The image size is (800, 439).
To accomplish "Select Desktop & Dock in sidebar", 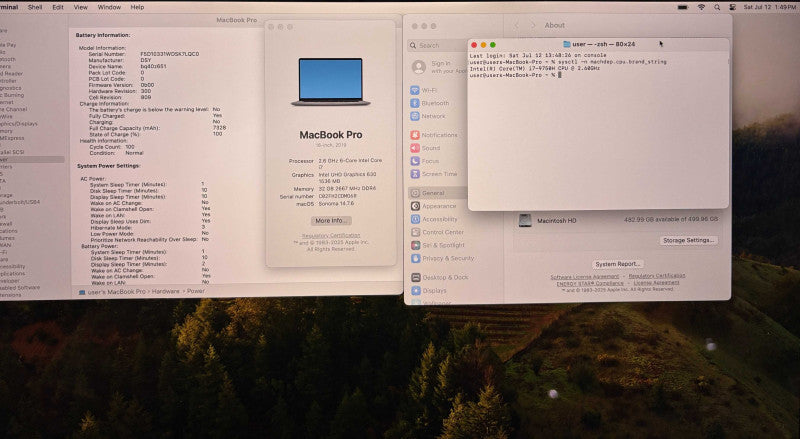I will (440, 277).
